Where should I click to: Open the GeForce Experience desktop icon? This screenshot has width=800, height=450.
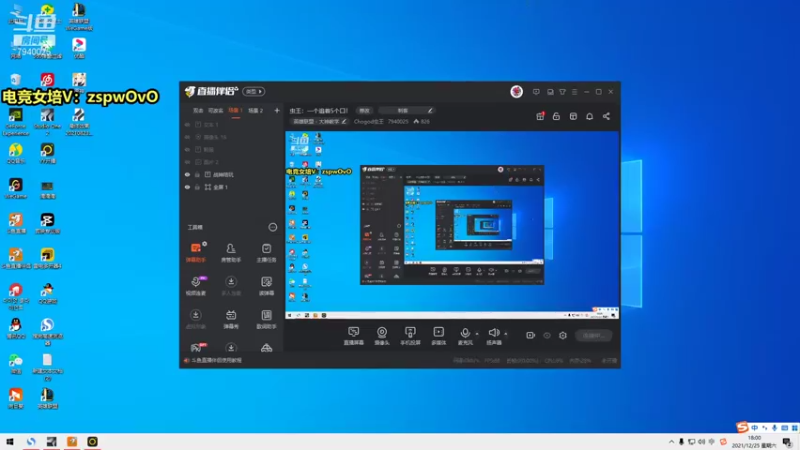pos(15,121)
